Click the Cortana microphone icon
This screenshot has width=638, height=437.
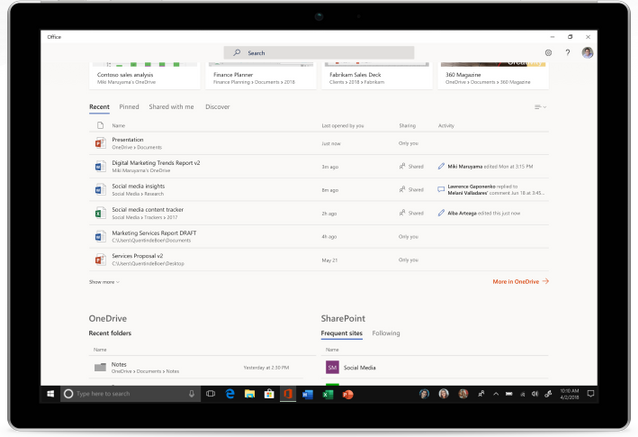(x=191, y=394)
